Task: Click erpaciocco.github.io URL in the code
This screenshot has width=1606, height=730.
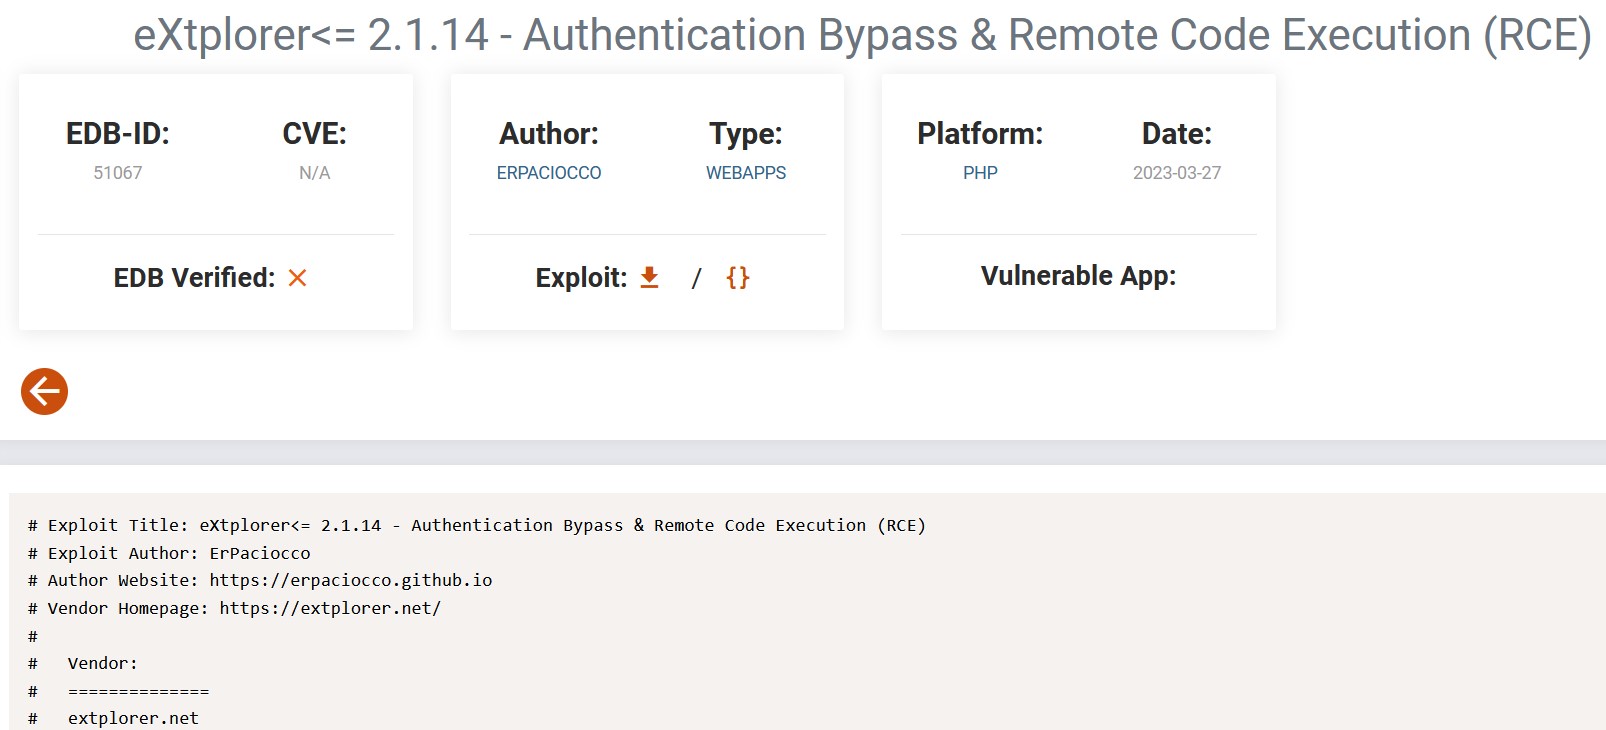Action: click(350, 580)
